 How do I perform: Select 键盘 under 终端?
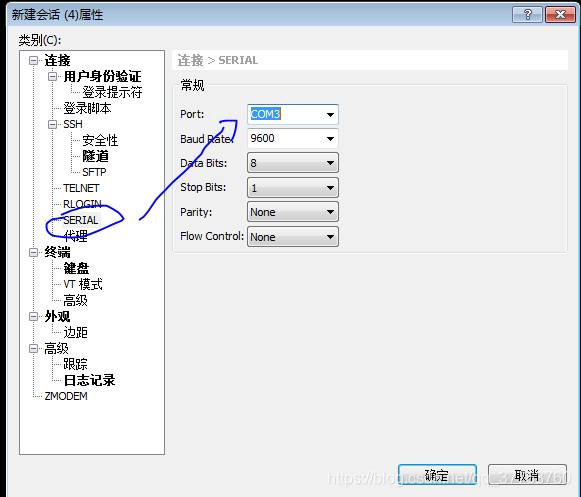(76, 268)
